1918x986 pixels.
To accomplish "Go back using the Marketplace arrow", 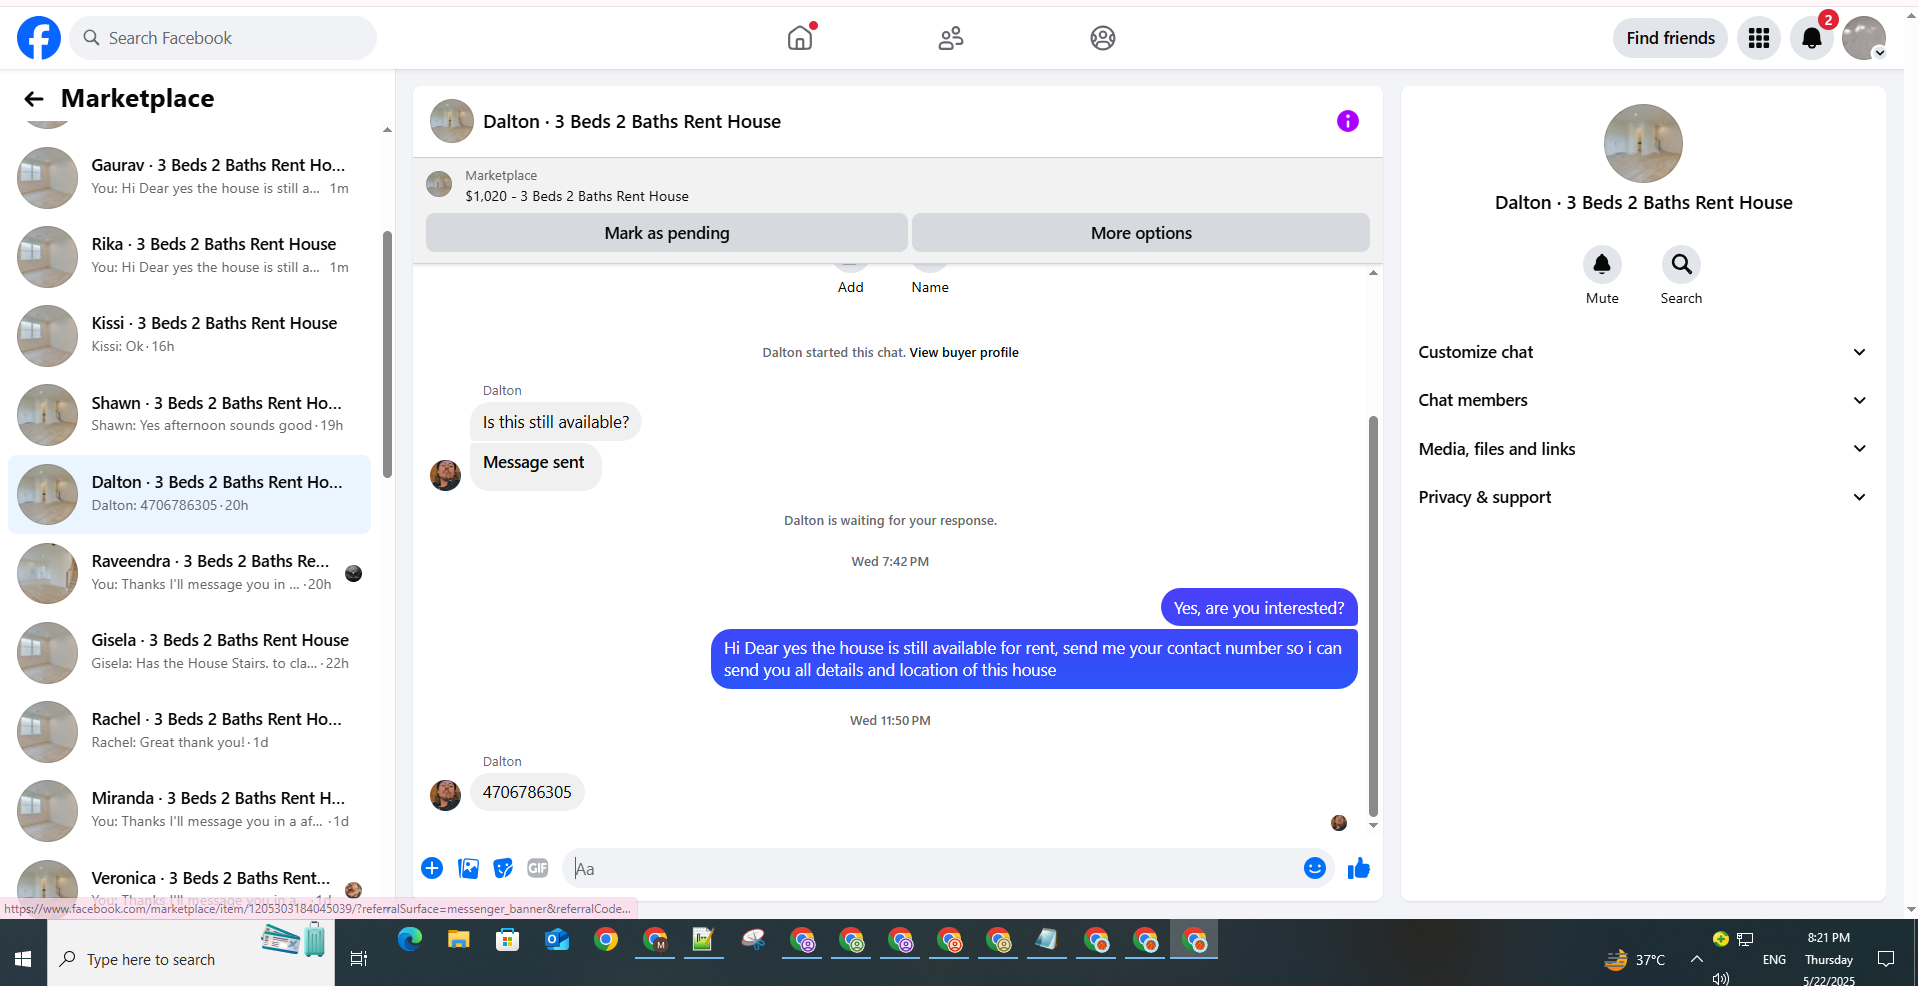I will (x=34, y=98).
